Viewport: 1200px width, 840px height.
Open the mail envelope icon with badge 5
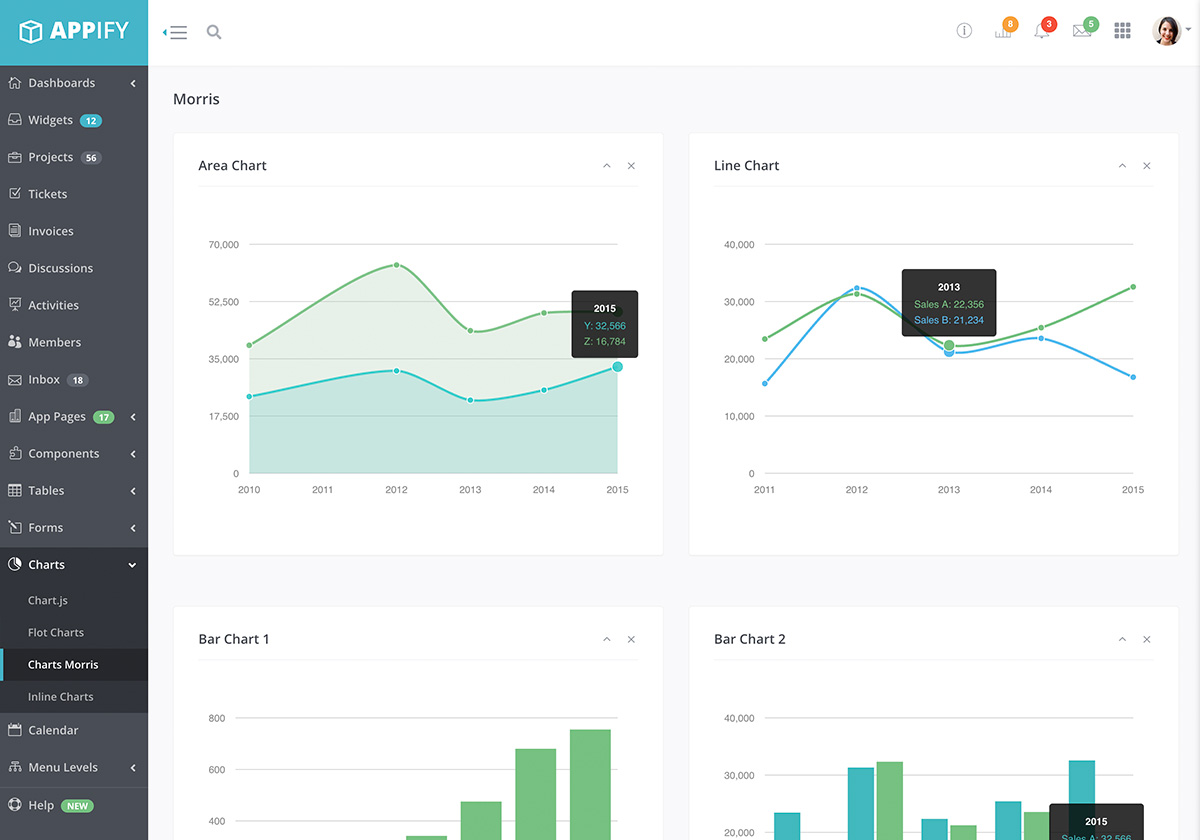pyautogui.click(x=1083, y=30)
